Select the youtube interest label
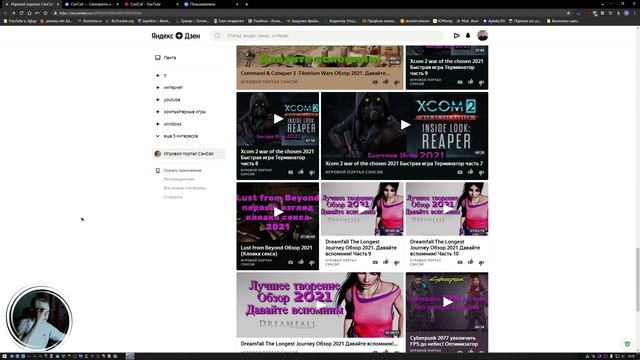Viewport: 640px width, 360px height. coord(172,100)
